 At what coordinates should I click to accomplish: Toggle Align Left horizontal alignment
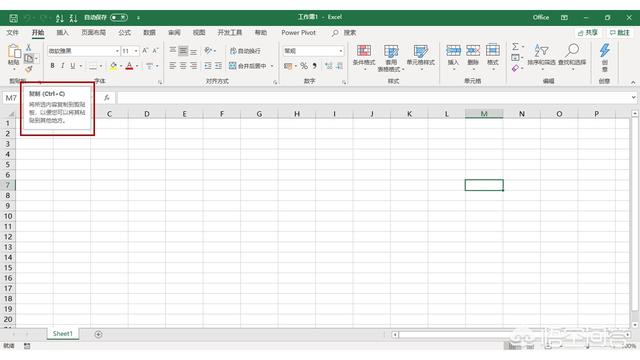(x=173, y=66)
